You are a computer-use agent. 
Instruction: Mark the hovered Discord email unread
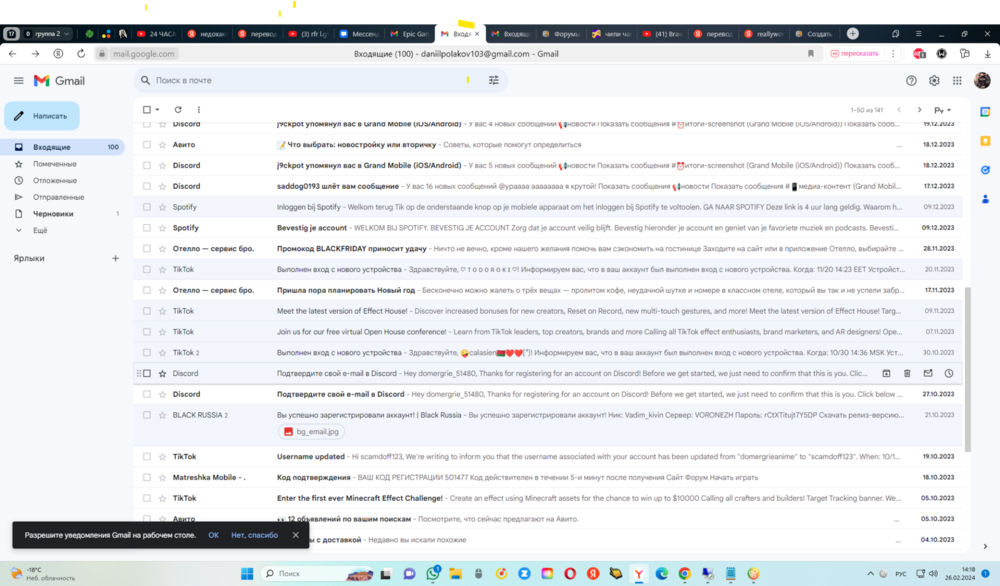928,373
